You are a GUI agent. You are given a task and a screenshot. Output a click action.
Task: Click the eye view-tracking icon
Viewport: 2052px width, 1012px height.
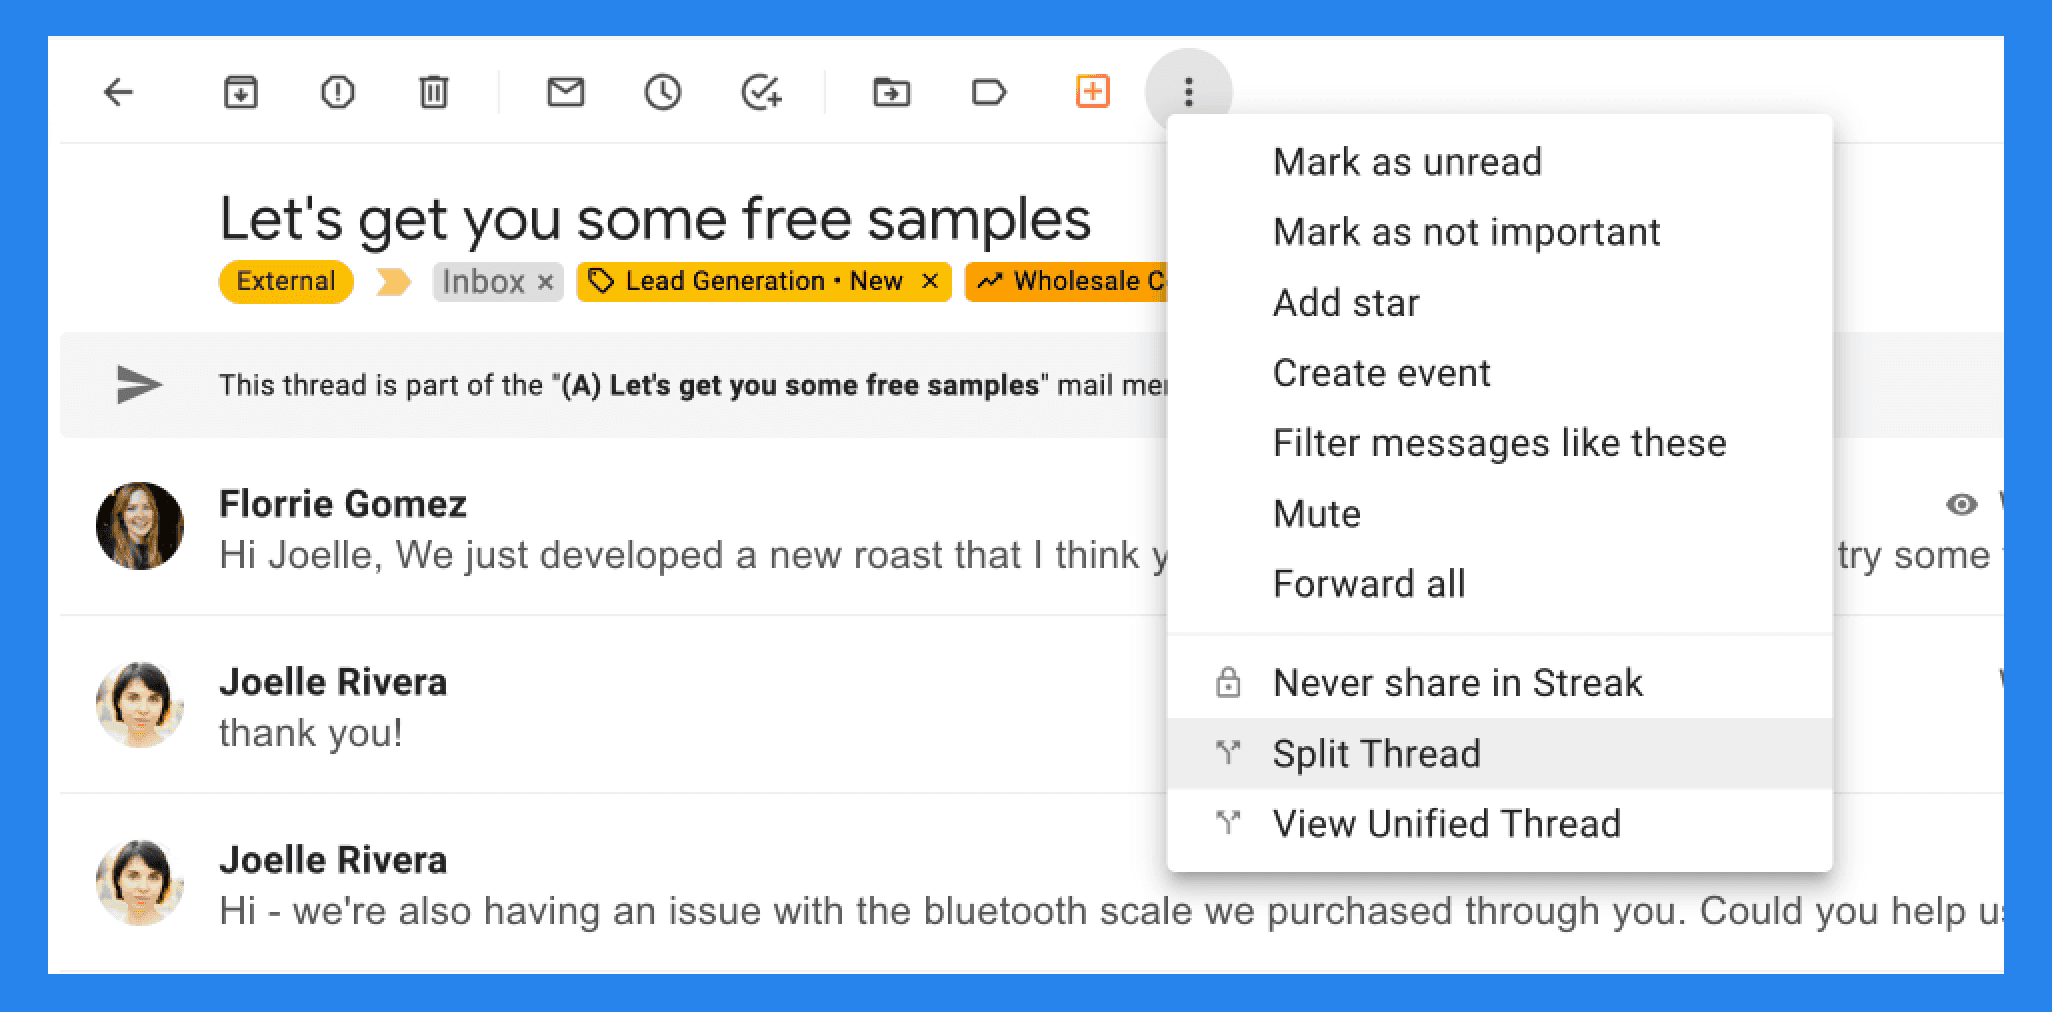[1961, 504]
